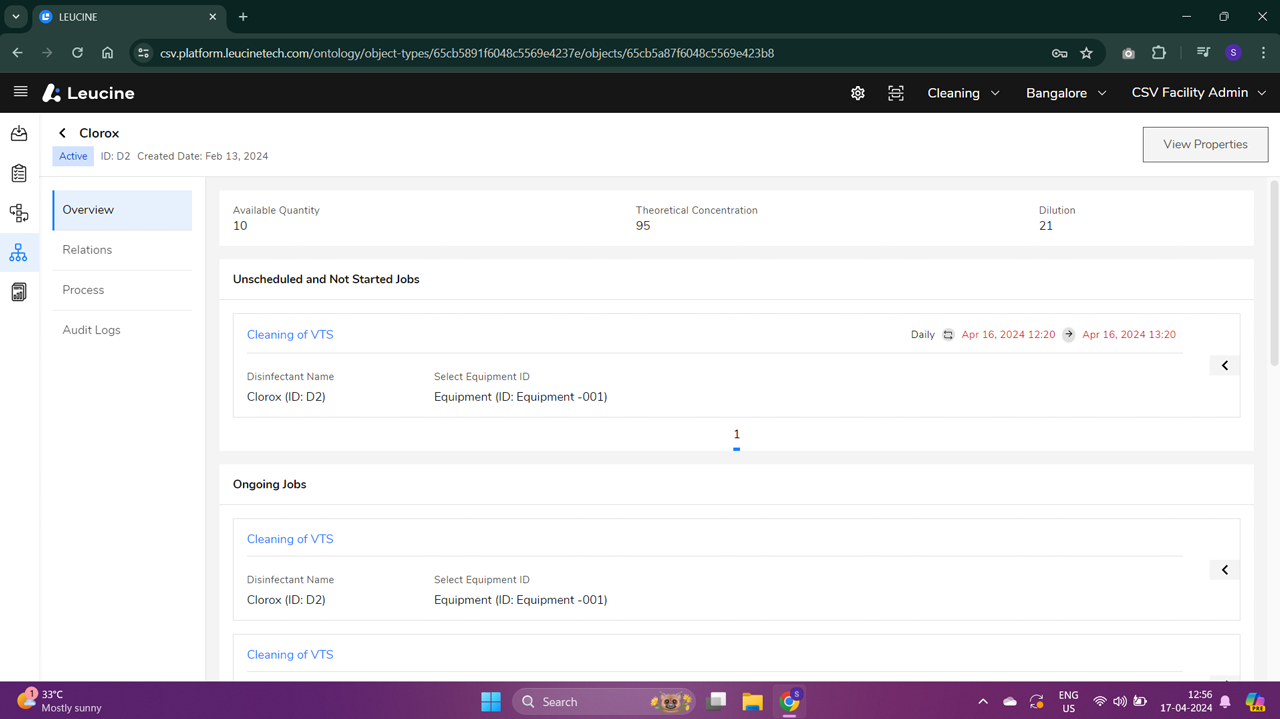
Task: Click the notification bell in system tray
Action: click(x=1225, y=702)
